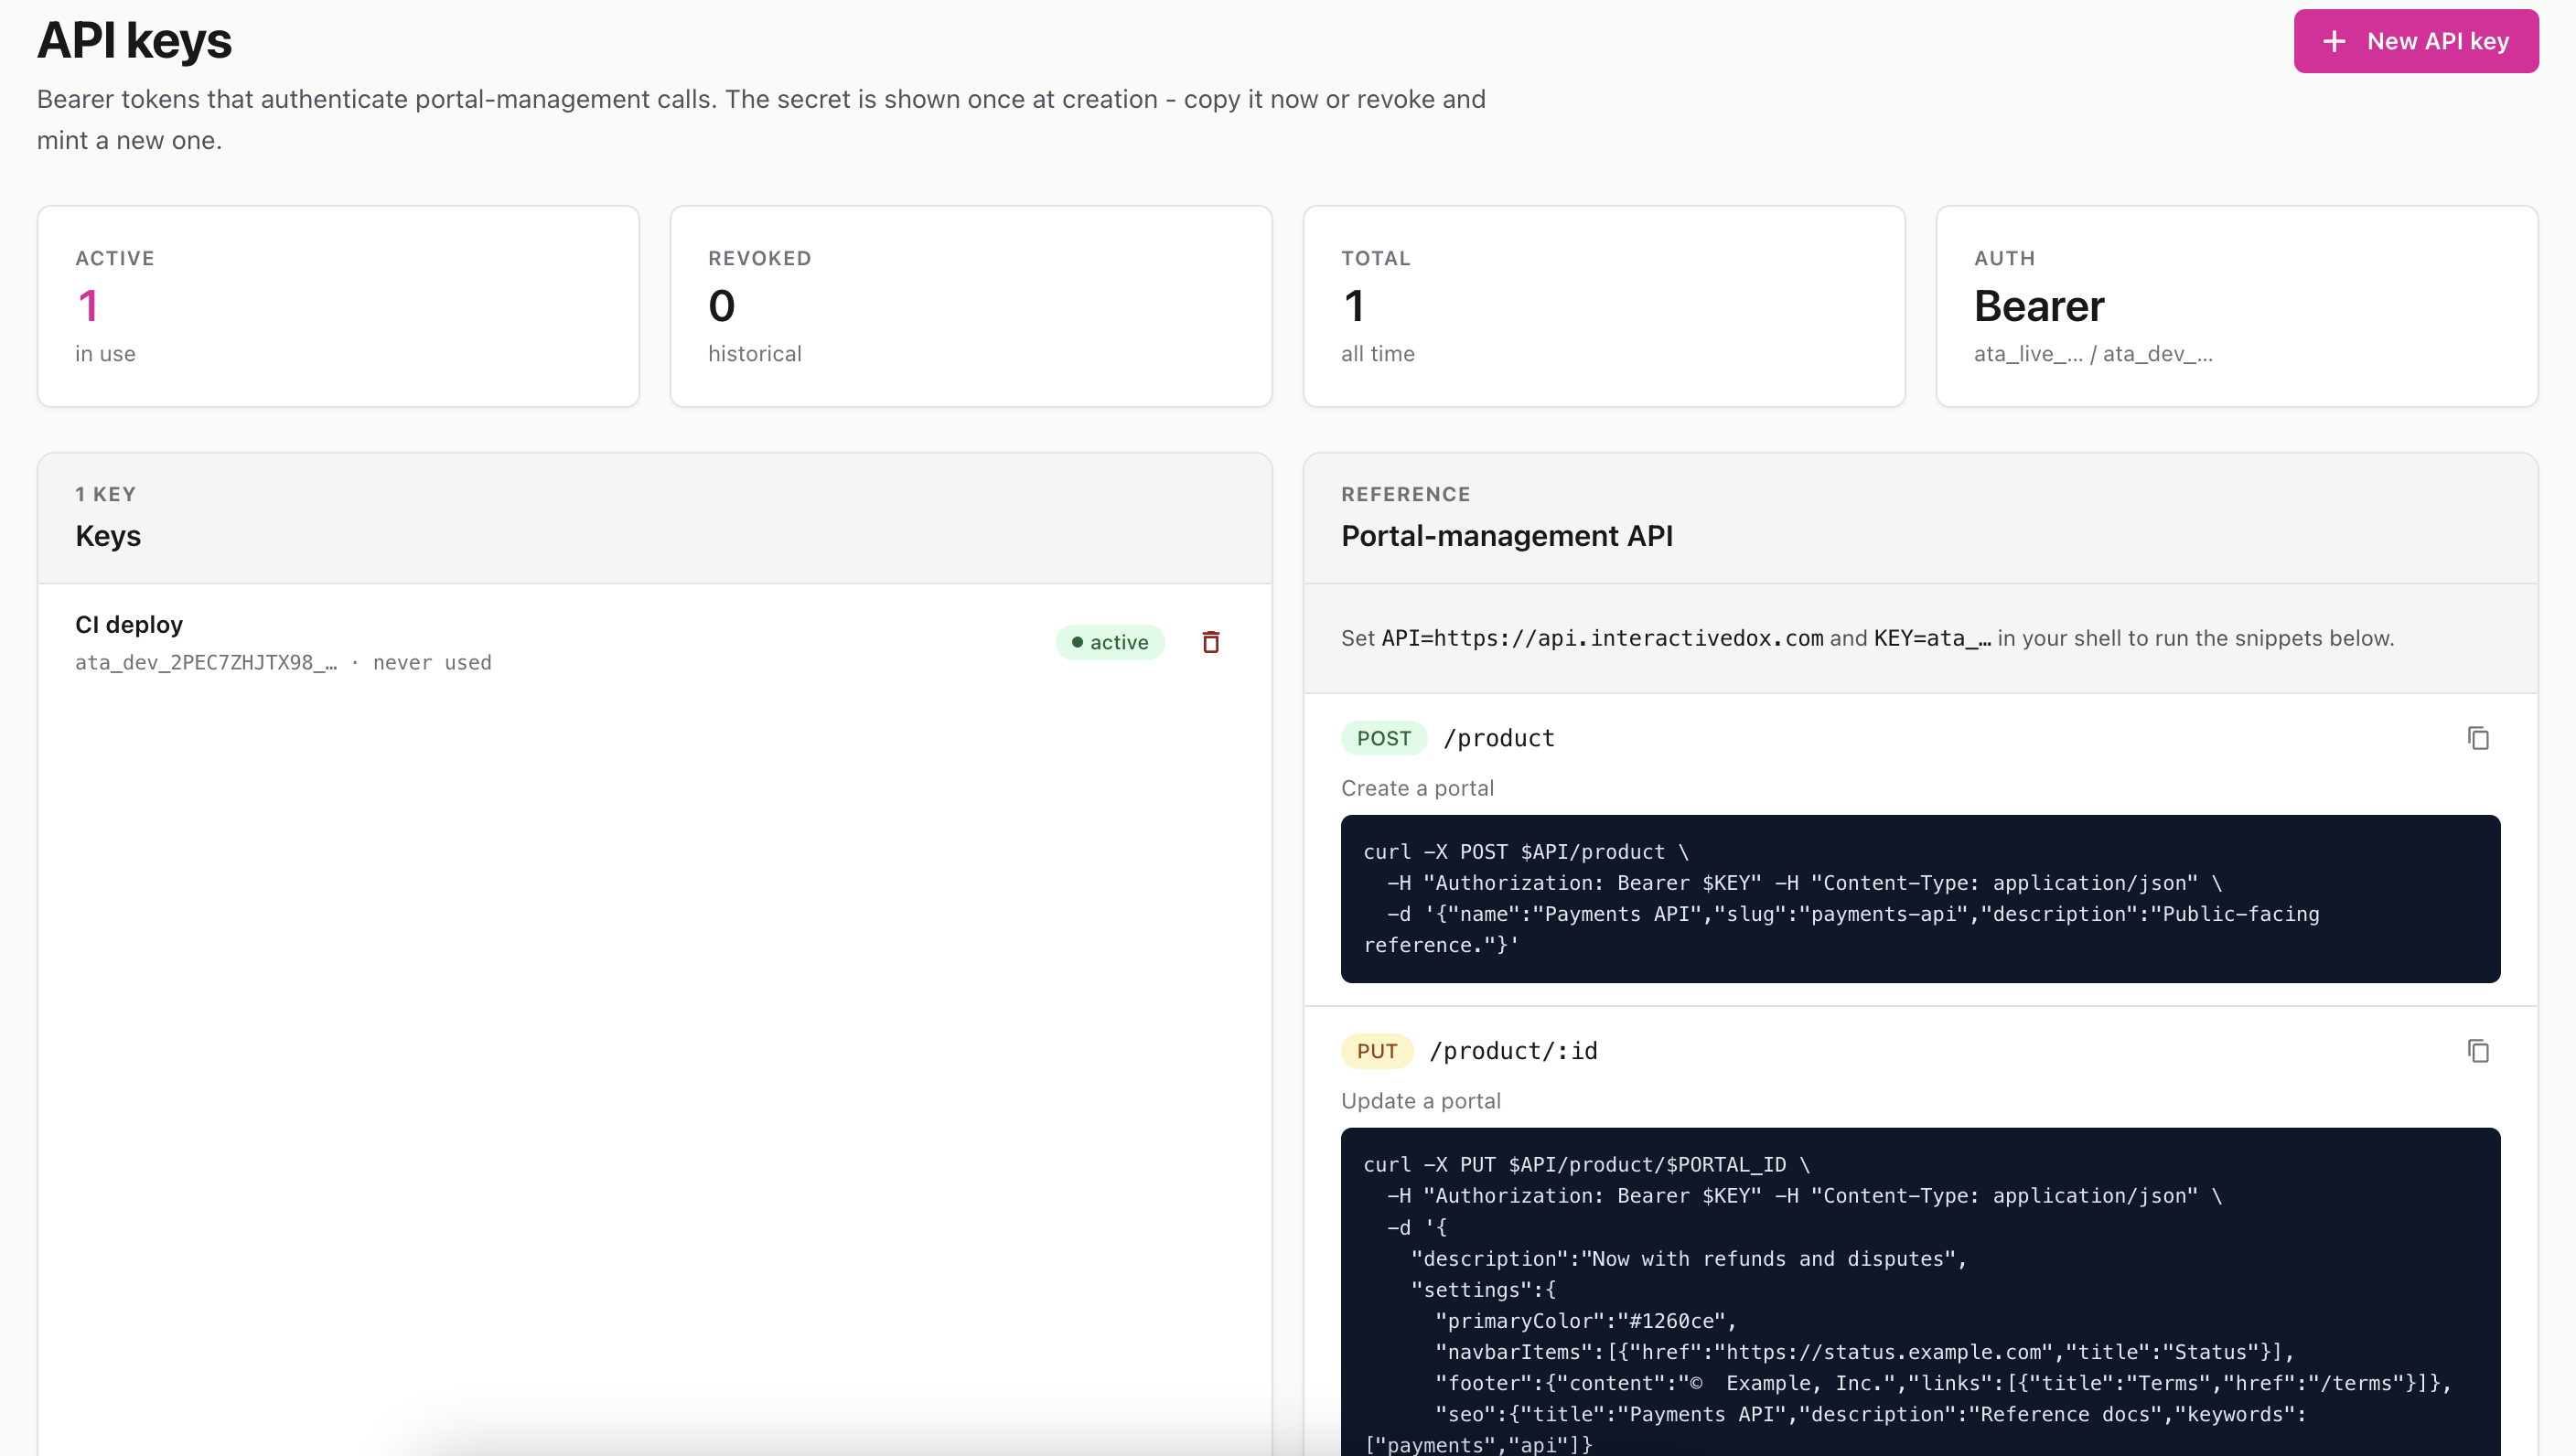This screenshot has height=1456, width=2576.
Task: Click the Keys panel heading
Action: pyautogui.click(x=108, y=536)
